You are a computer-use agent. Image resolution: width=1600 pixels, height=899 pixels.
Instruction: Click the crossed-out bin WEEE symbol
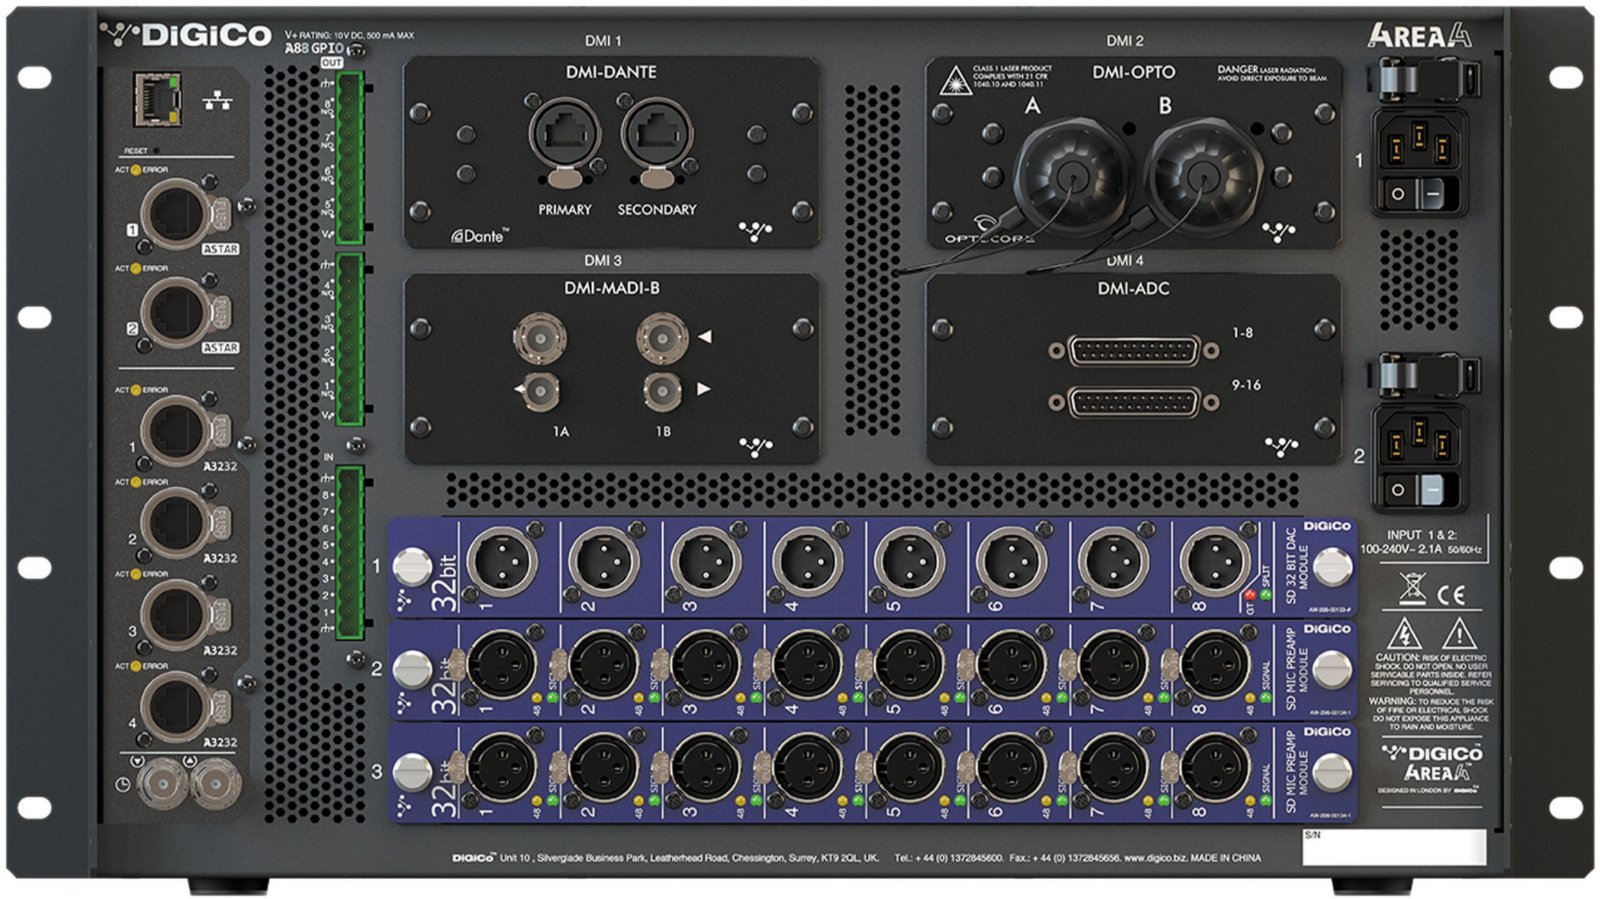click(x=1411, y=590)
